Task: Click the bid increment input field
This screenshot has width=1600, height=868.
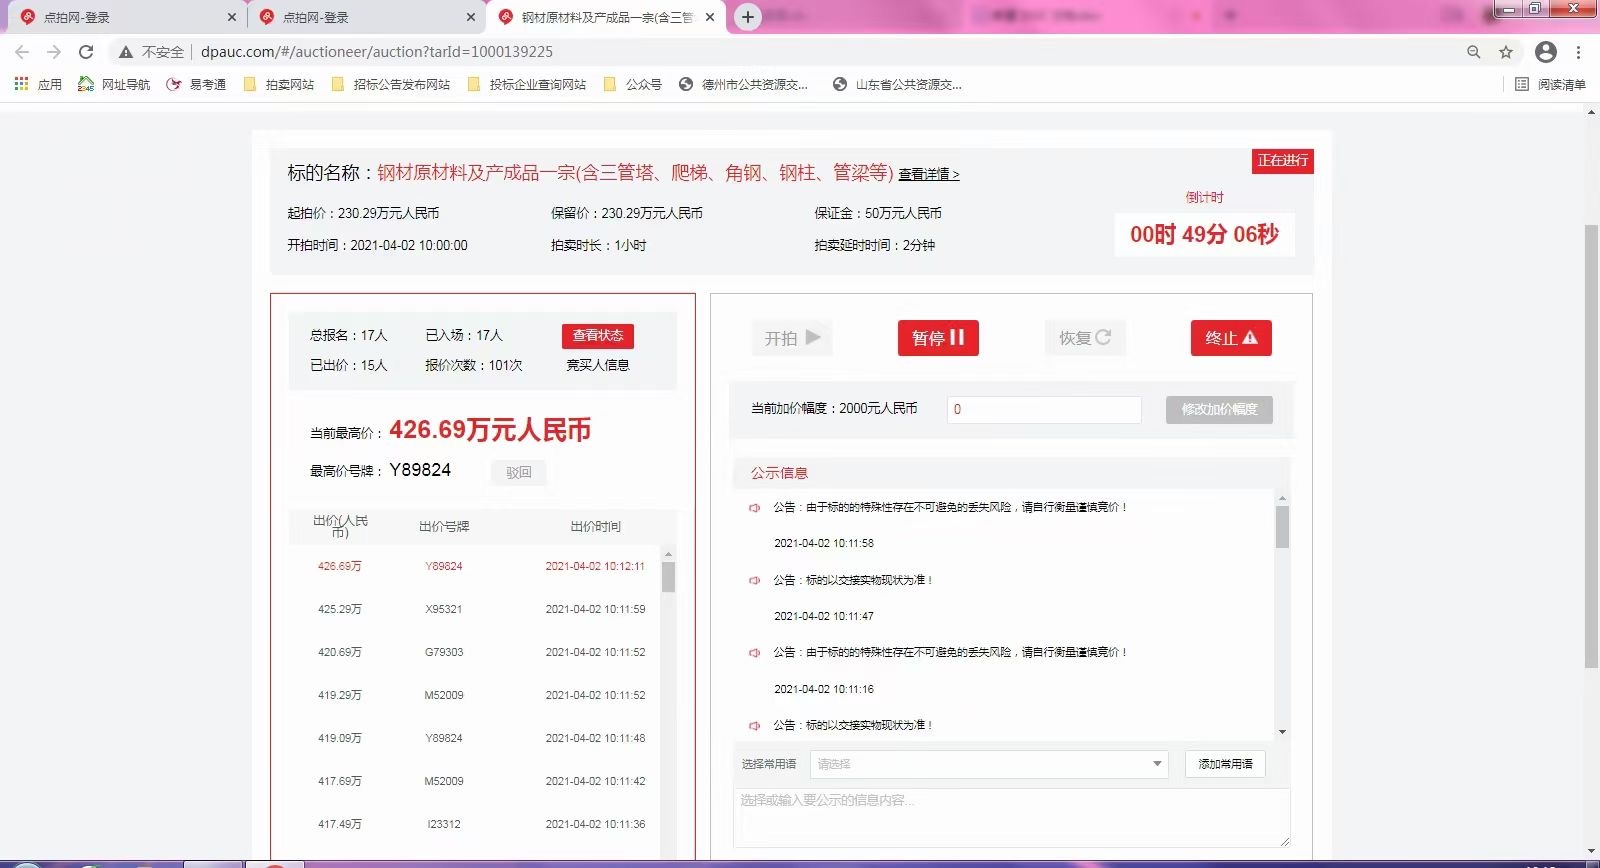Action: tap(1043, 409)
